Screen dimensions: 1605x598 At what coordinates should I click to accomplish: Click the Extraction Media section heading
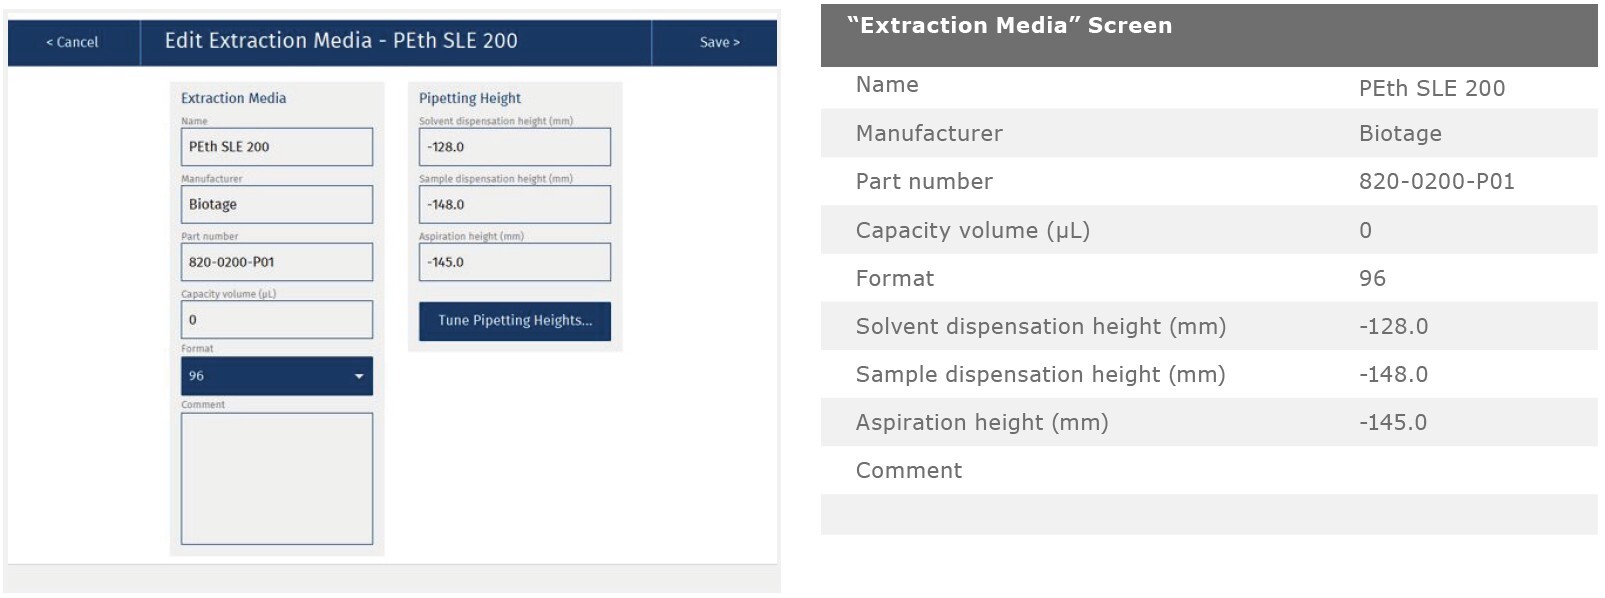[x=233, y=98]
